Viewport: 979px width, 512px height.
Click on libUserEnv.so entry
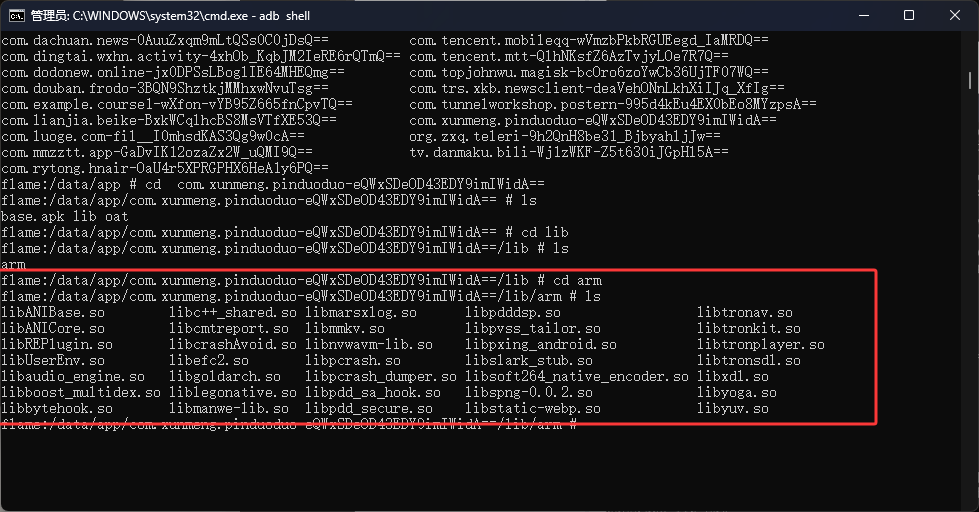click(x=53, y=361)
